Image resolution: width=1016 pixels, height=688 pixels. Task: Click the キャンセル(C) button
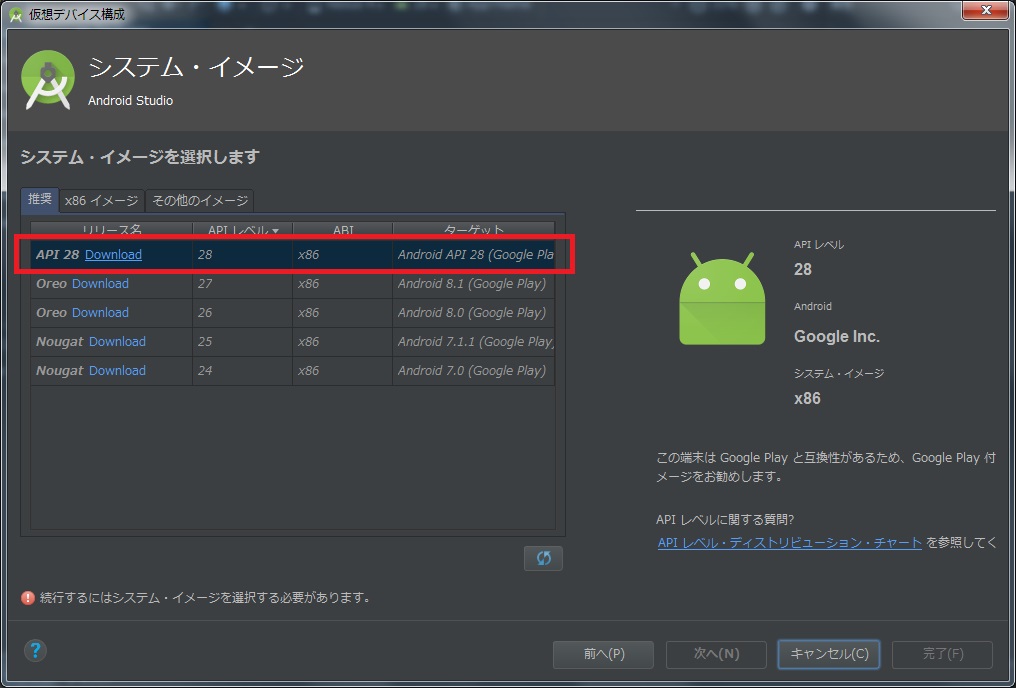click(x=829, y=654)
